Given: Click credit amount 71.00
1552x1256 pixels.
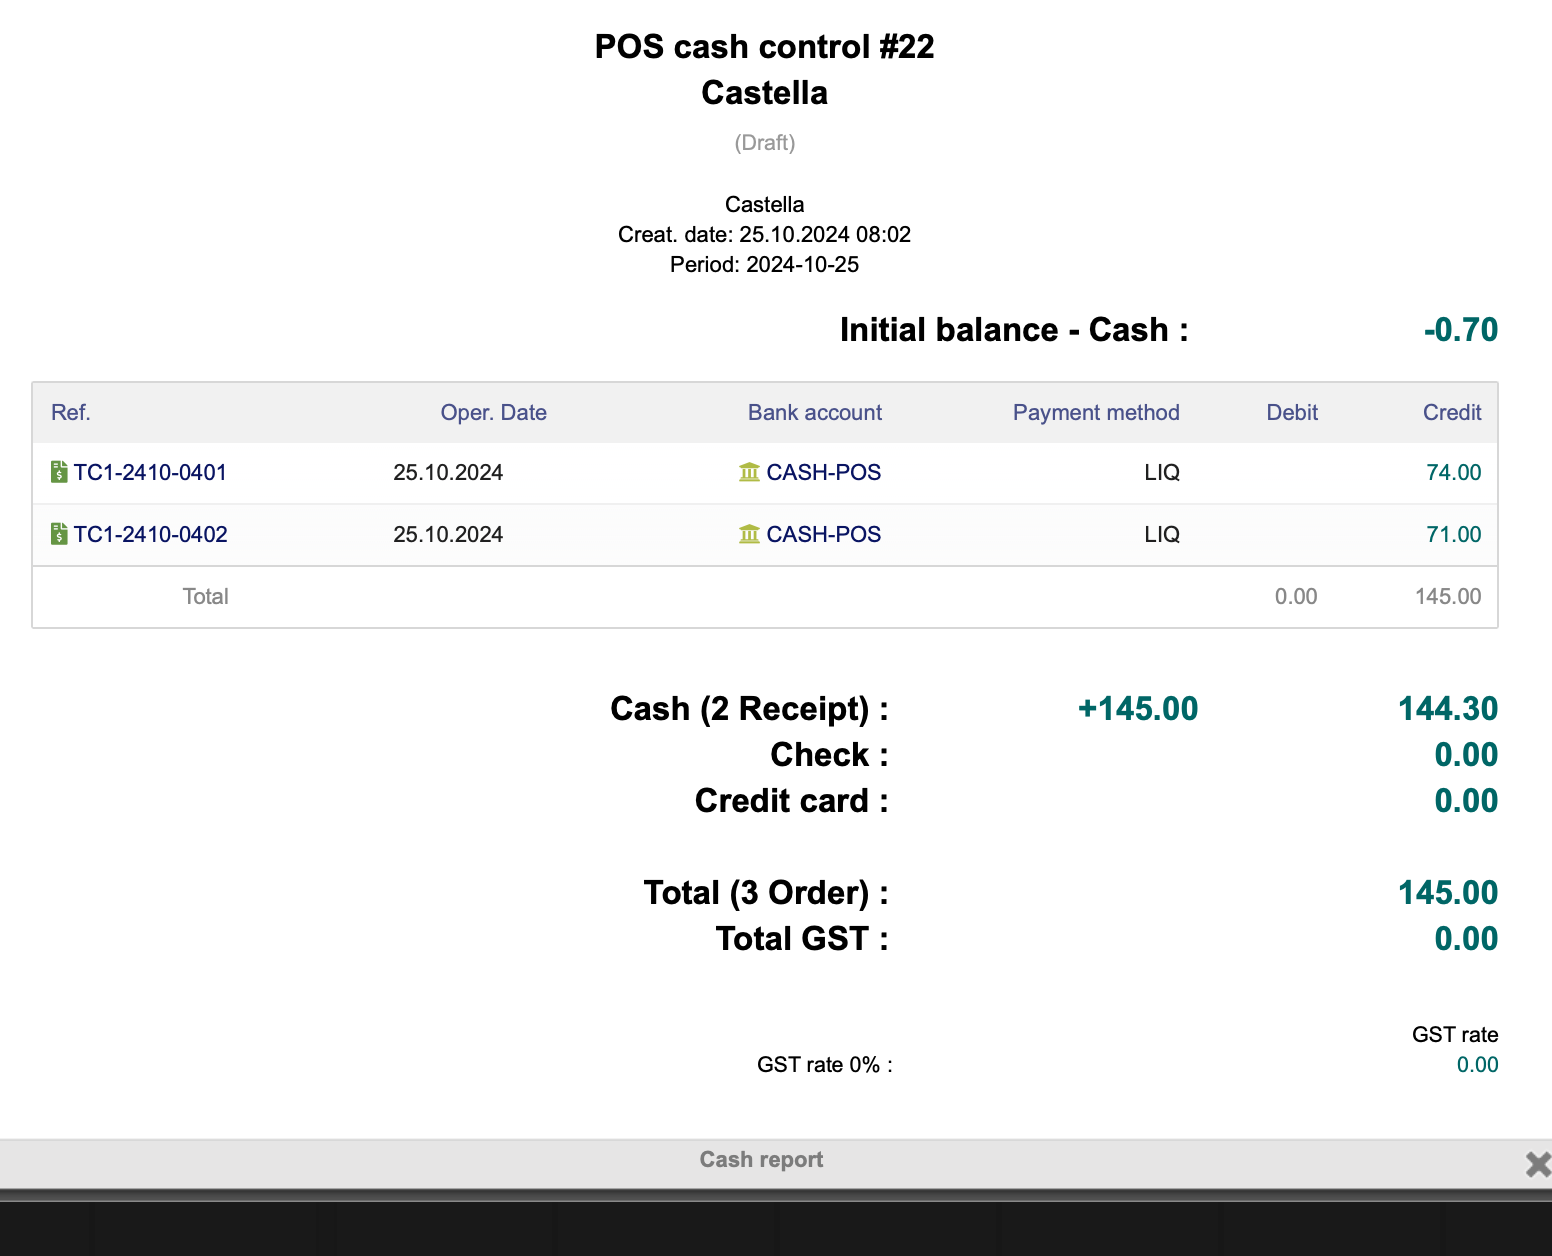Looking at the screenshot, I should (1453, 534).
